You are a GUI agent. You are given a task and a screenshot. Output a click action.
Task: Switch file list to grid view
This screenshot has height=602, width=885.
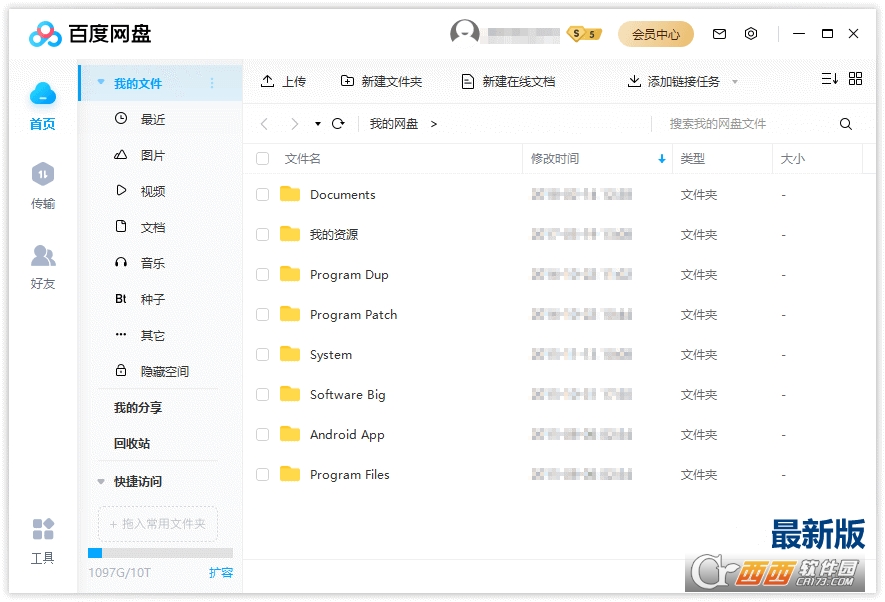pos(855,78)
